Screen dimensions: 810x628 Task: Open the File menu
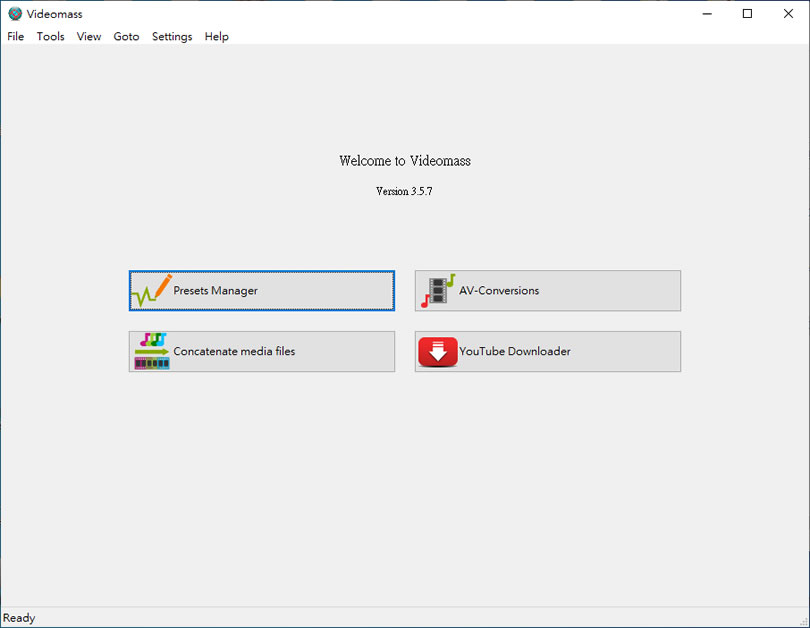(15, 37)
